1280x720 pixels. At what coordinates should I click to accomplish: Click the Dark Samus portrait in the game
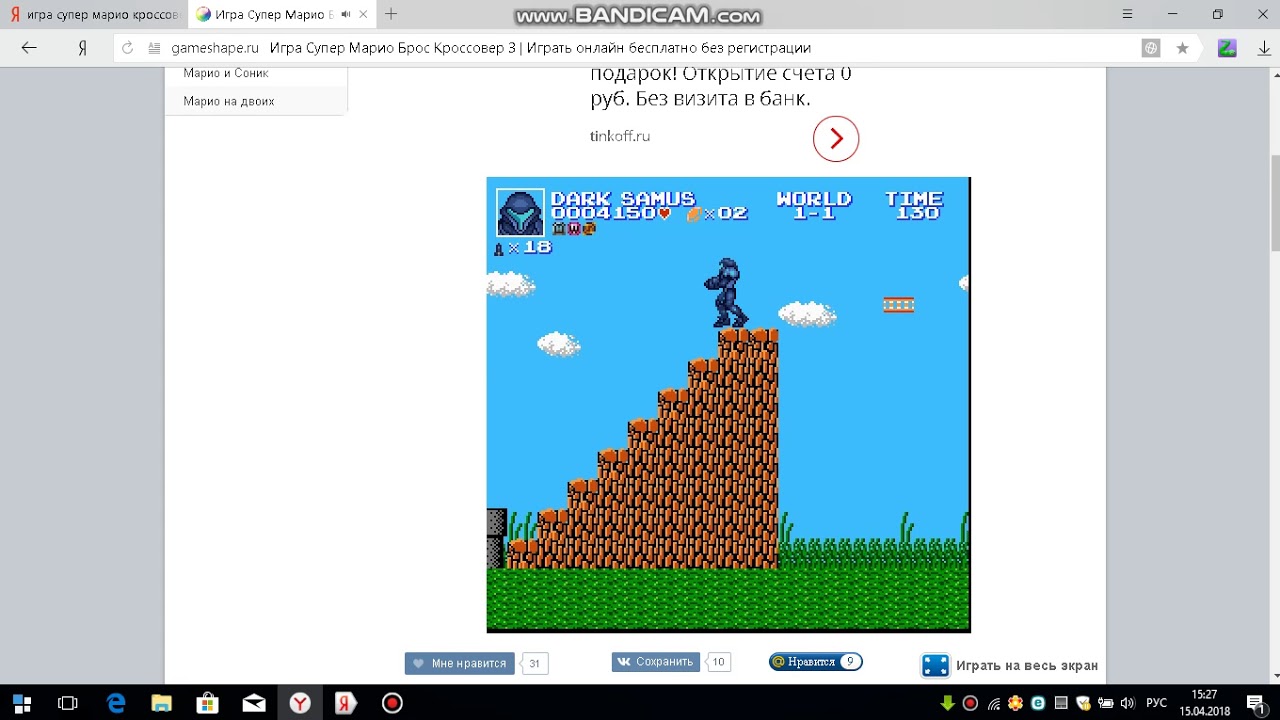click(x=520, y=212)
